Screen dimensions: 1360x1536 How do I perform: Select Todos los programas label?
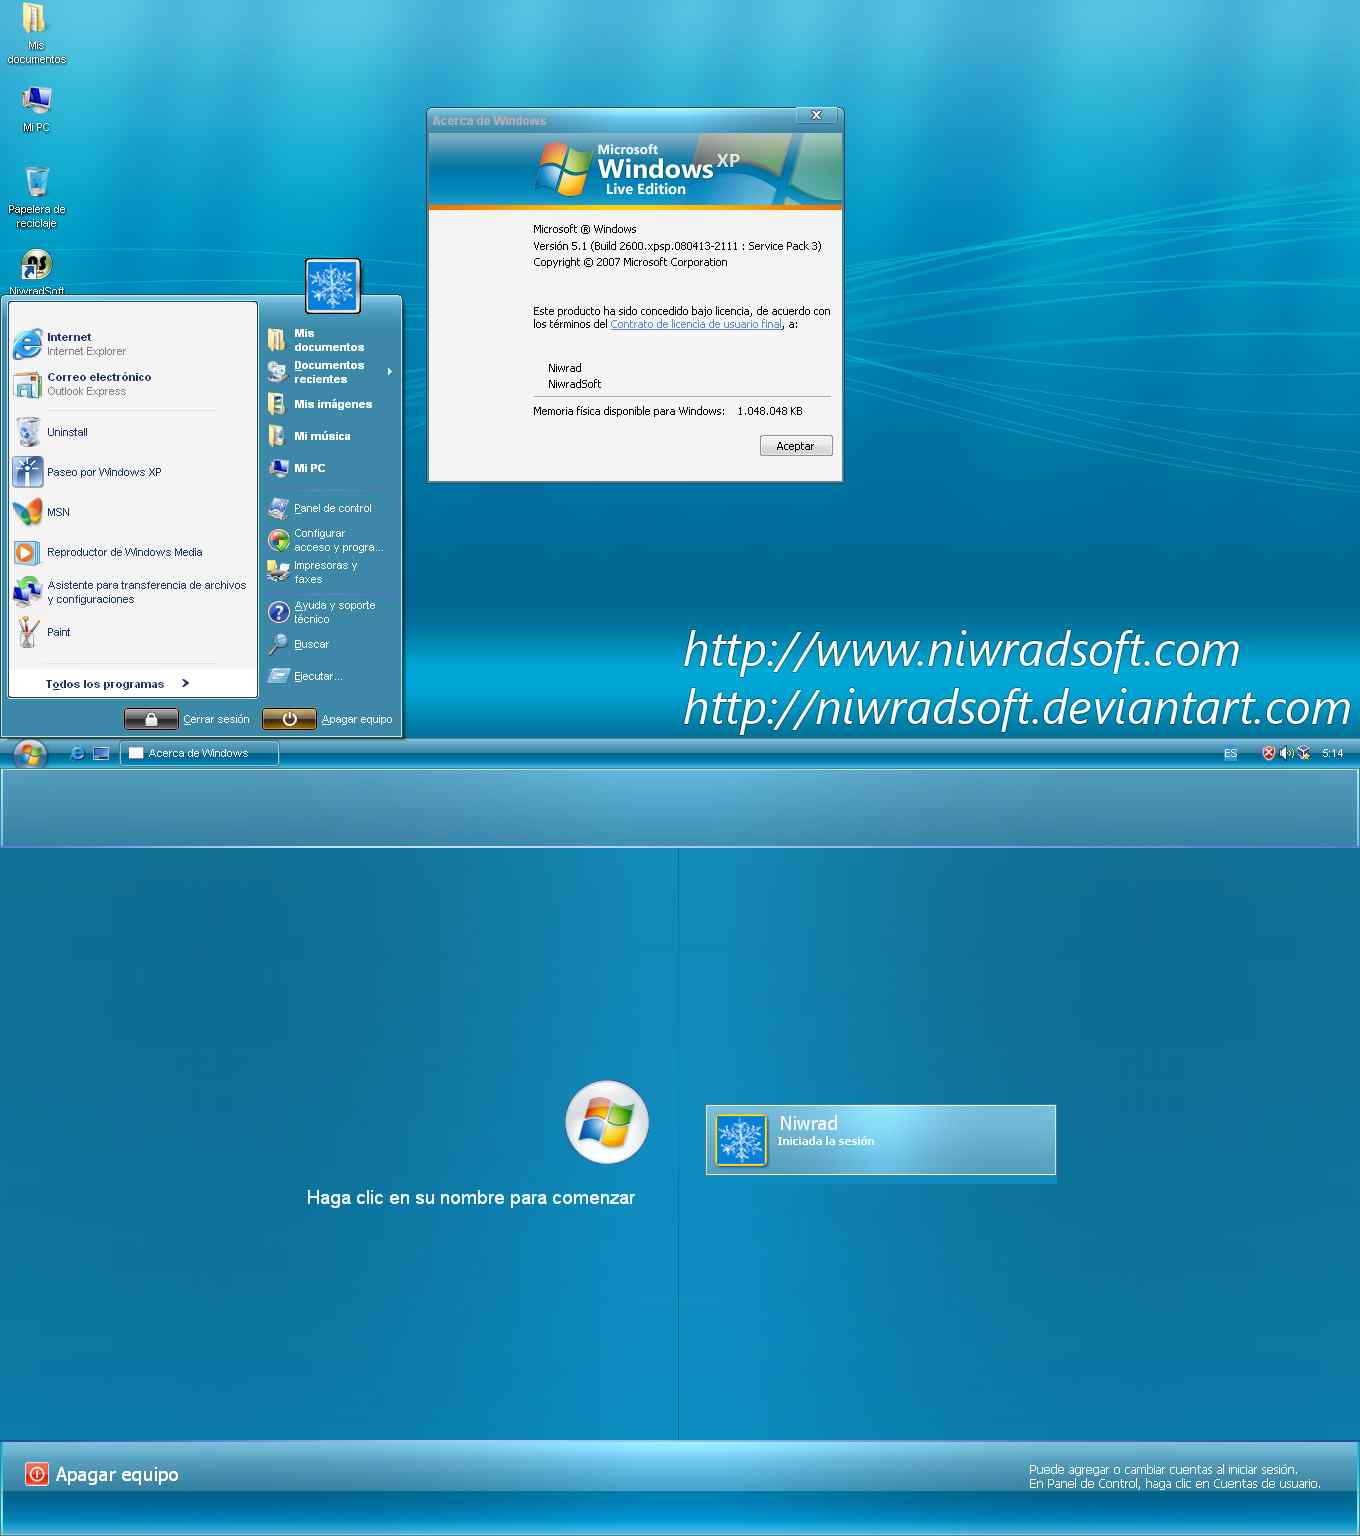[x=105, y=684]
